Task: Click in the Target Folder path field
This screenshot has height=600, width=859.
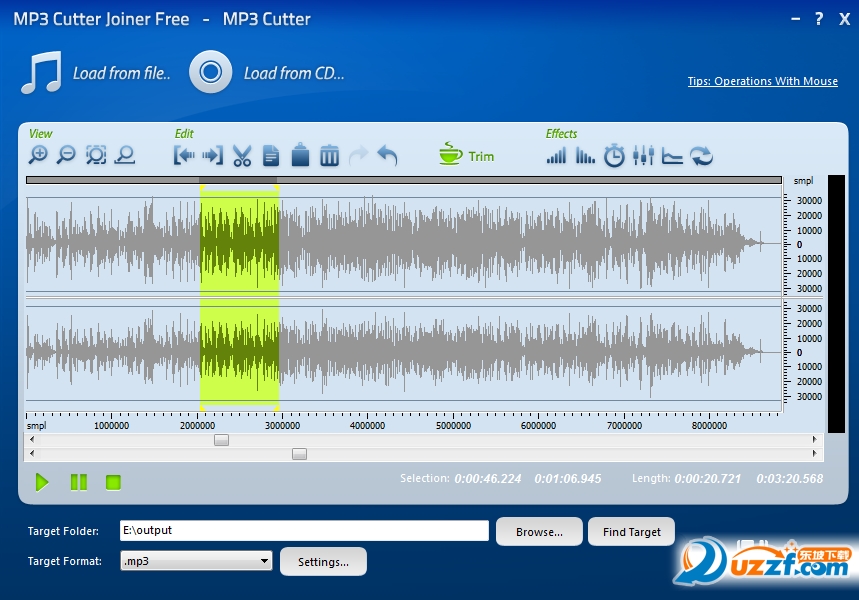Action: pyautogui.click(x=304, y=530)
